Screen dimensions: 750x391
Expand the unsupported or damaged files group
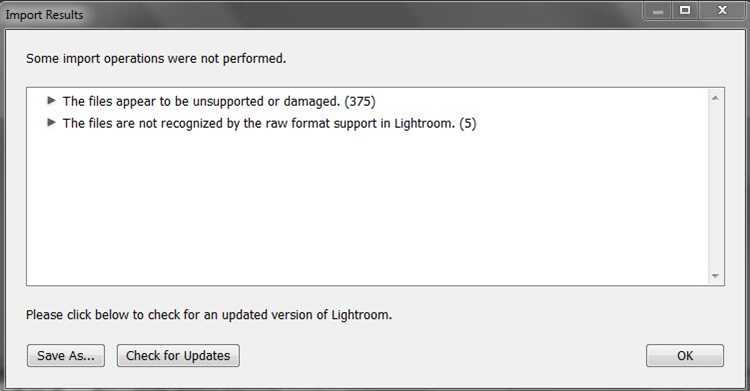(x=52, y=101)
